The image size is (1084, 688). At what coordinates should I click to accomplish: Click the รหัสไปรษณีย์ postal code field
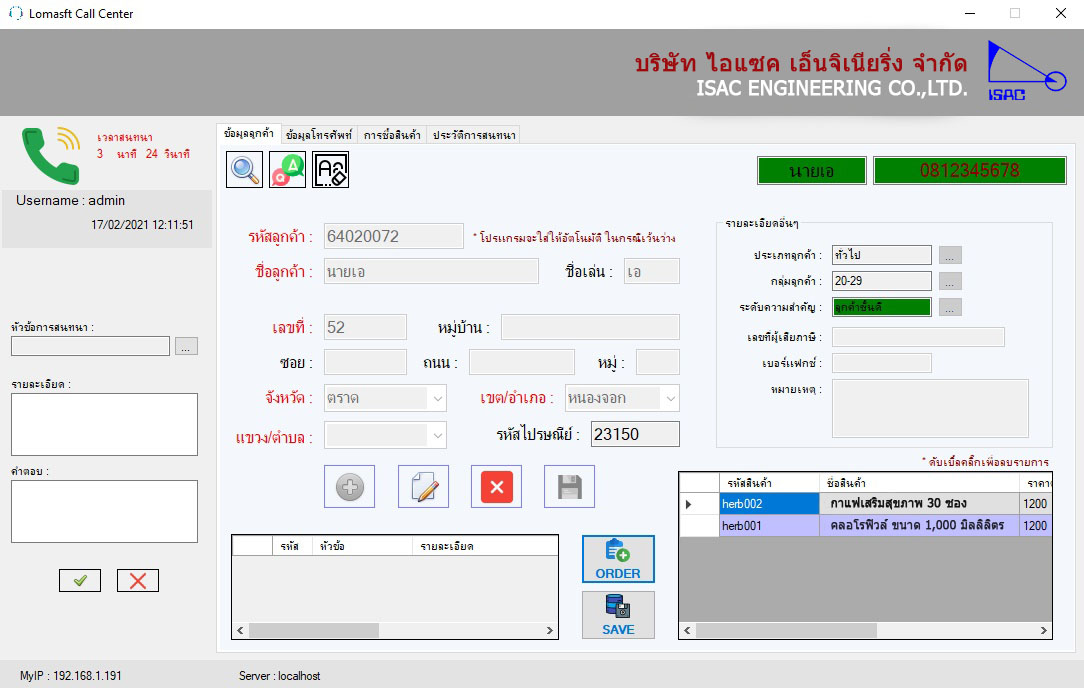[x=635, y=434]
